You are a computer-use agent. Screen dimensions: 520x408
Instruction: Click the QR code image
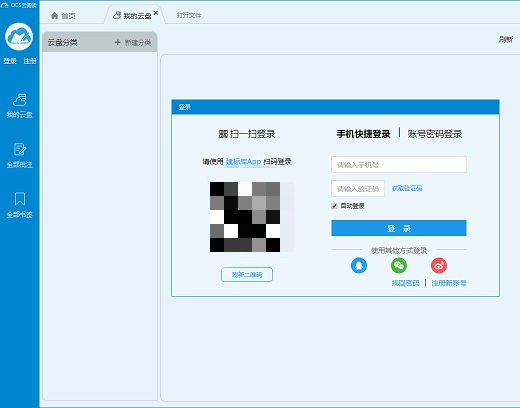[x=245, y=217]
